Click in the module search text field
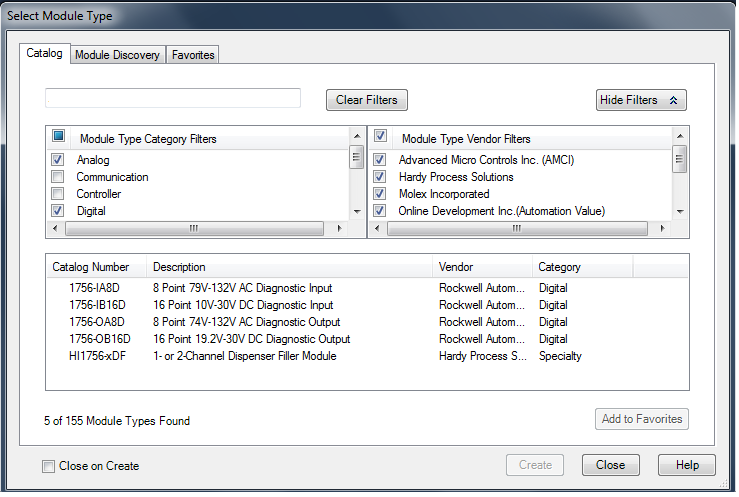The width and height of the screenshot is (739, 497). pyautogui.click(x=173, y=98)
